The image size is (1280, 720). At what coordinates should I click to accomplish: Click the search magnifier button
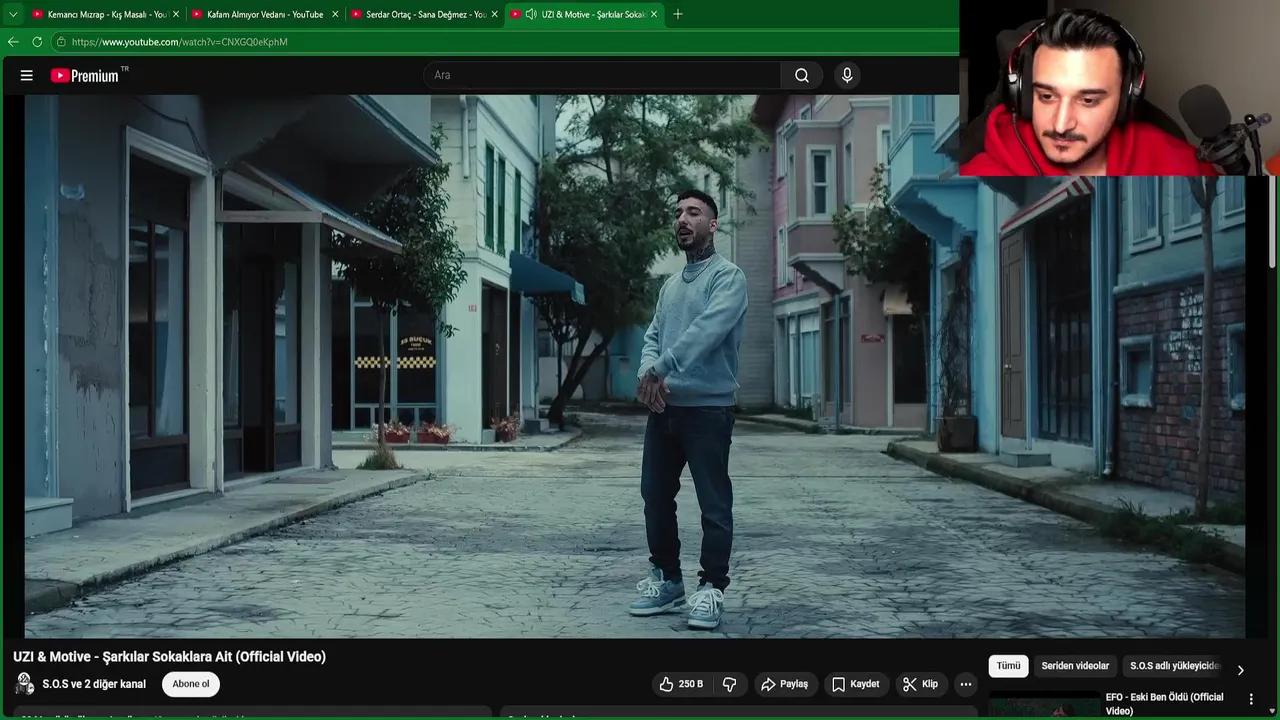coord(802,75)
